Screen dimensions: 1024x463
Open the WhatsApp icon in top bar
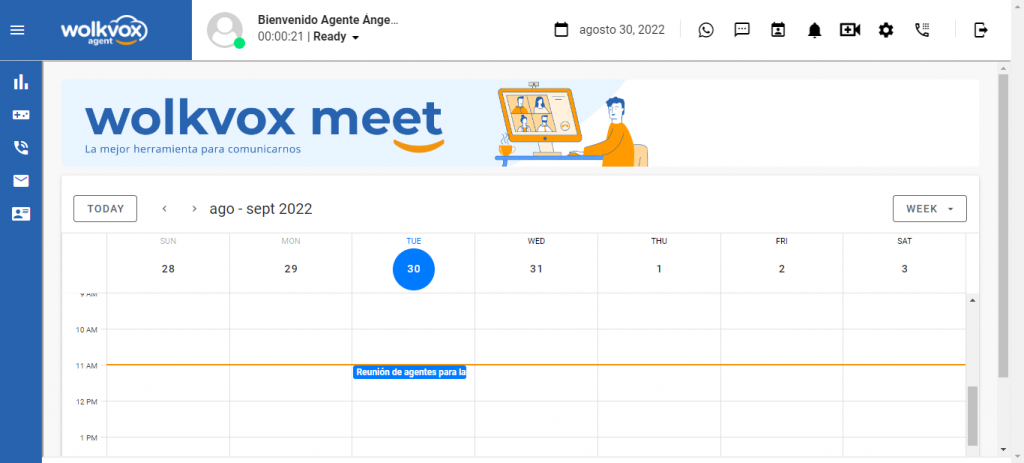[706, 29]
